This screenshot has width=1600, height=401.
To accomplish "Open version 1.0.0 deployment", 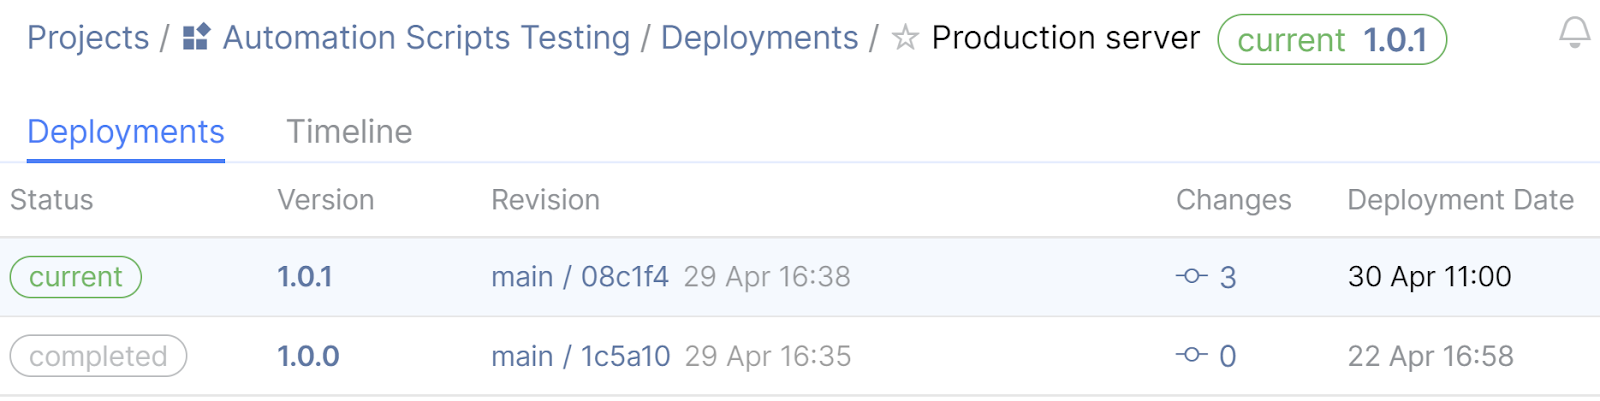I will (x=308, y=356).
